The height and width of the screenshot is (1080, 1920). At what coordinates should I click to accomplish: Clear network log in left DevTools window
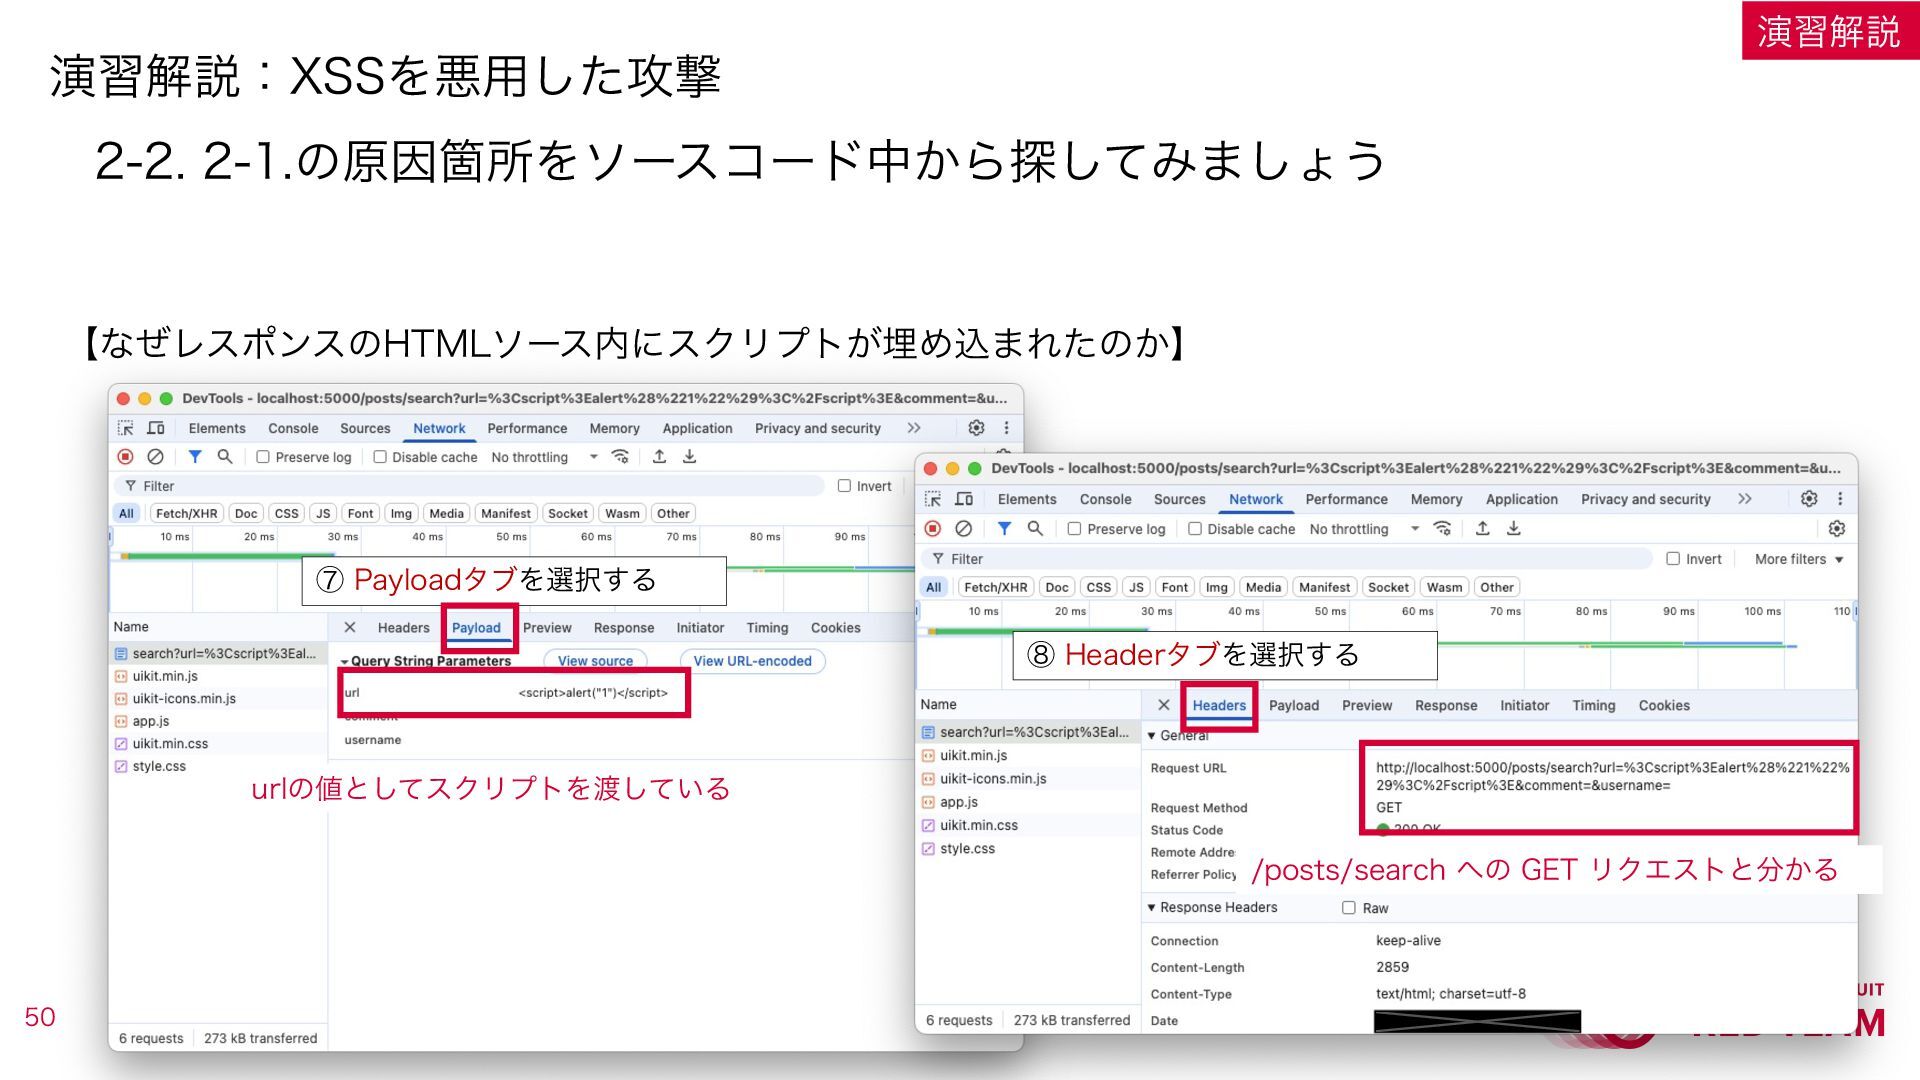pyautogui.click(x=155, y=457)
